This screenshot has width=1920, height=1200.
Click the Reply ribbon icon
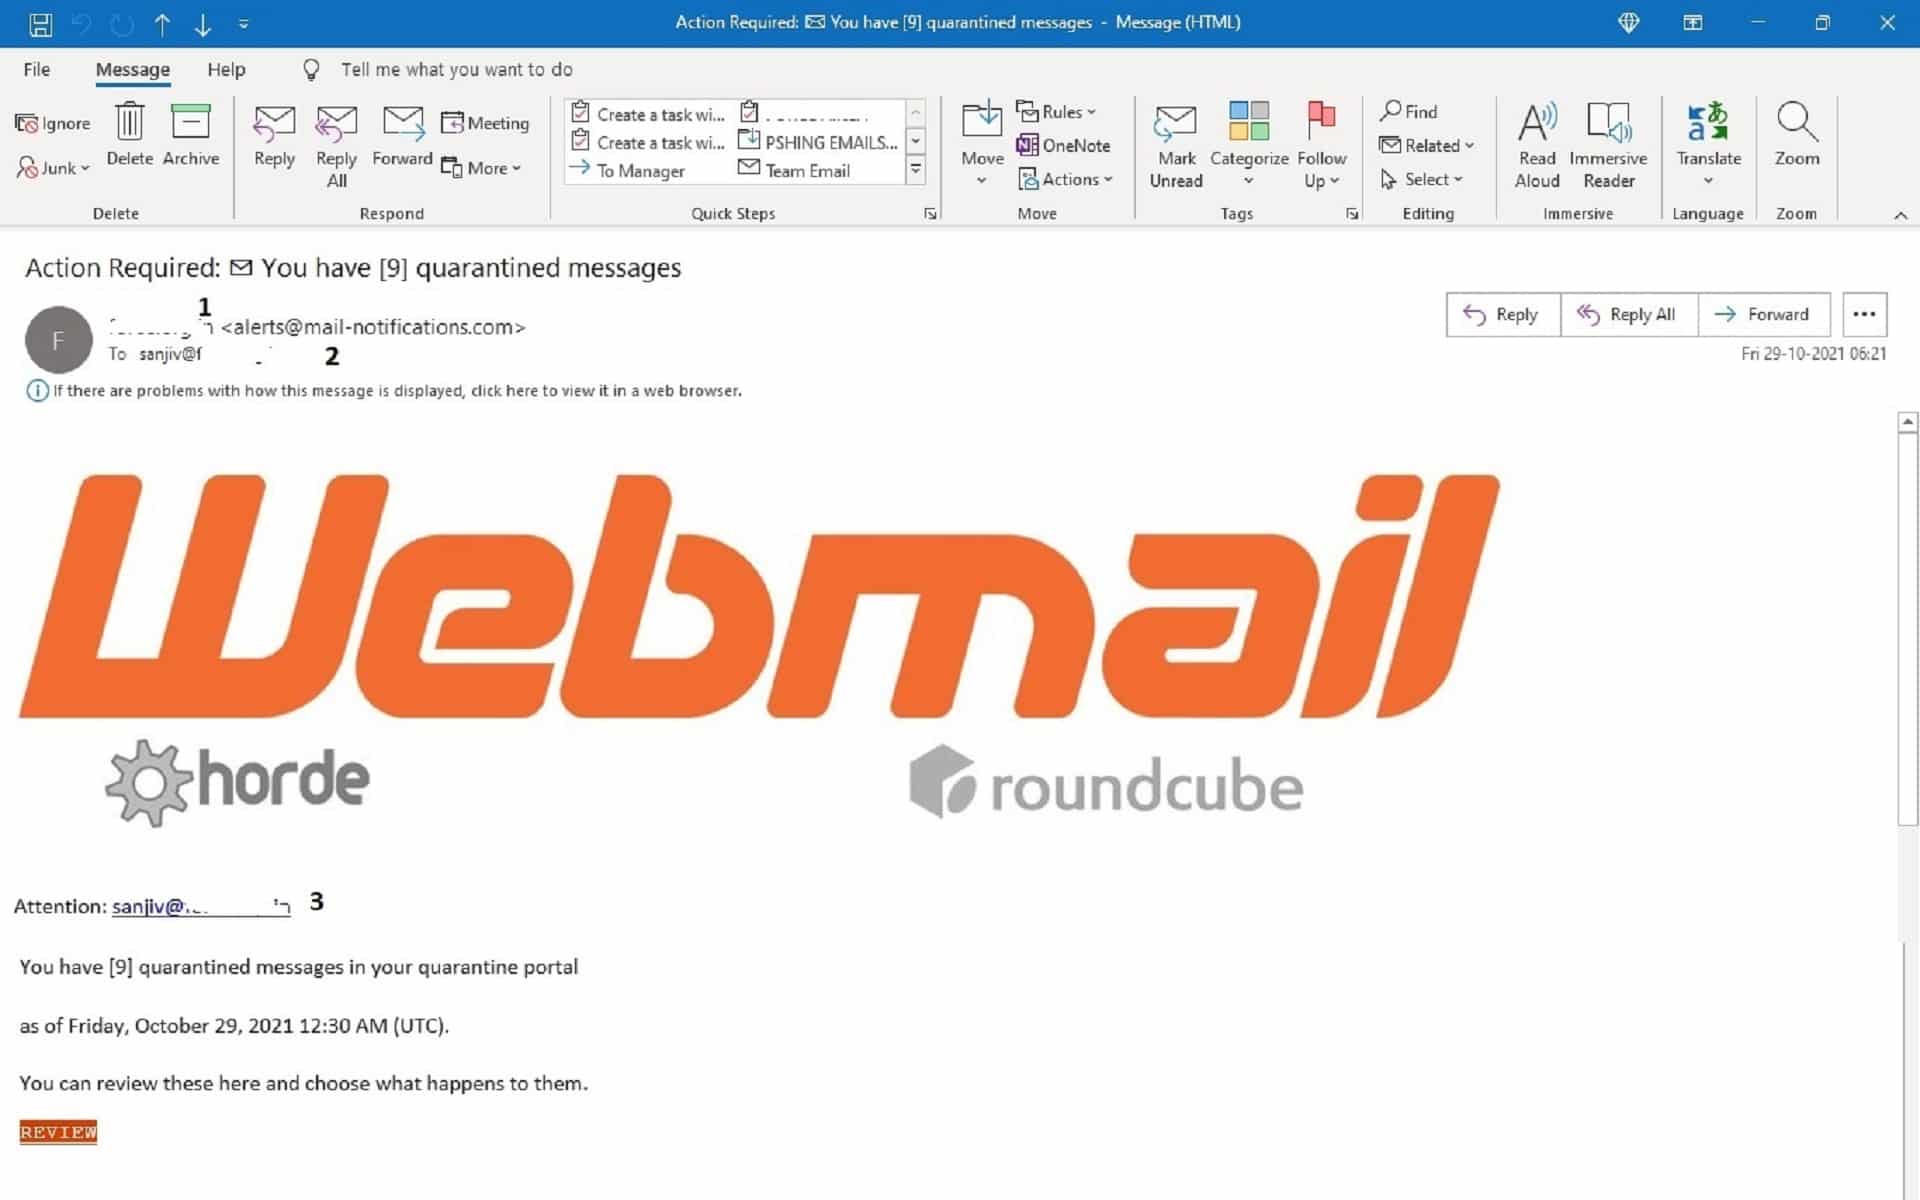[274, 136]
